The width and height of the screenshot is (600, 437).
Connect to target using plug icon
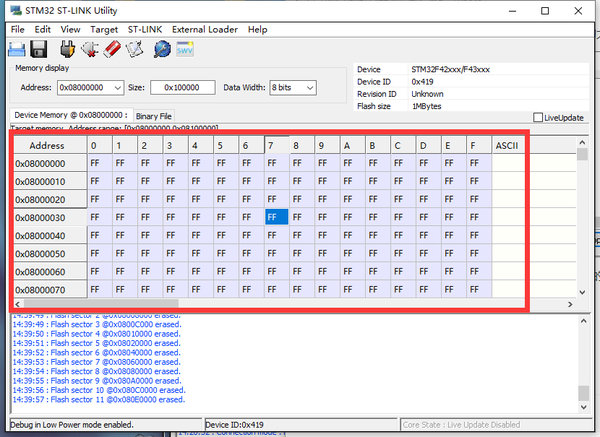[x=69, y=49]
